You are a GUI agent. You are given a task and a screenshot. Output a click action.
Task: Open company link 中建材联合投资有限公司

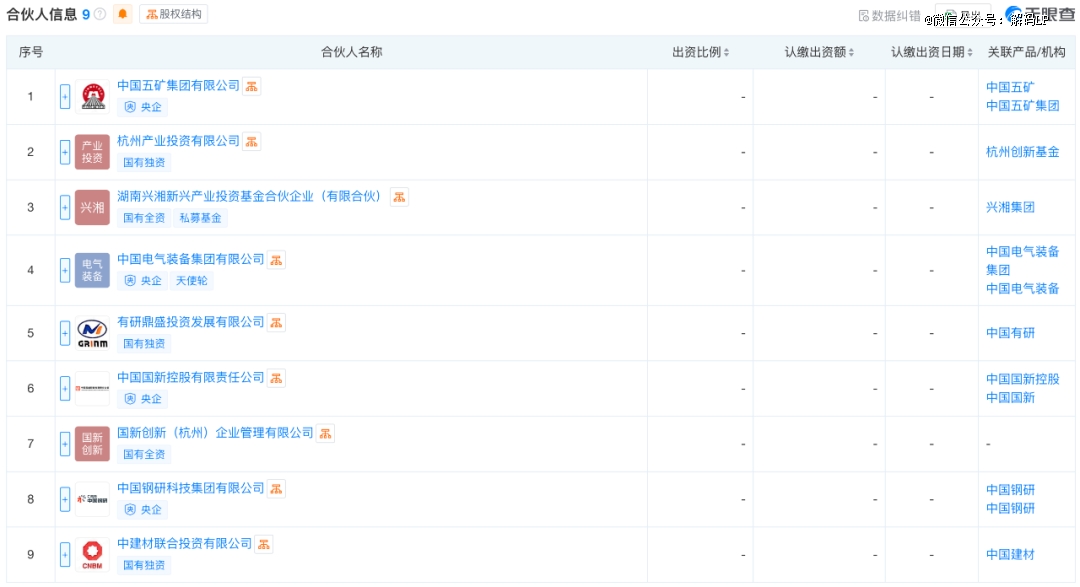pos(185,544)
